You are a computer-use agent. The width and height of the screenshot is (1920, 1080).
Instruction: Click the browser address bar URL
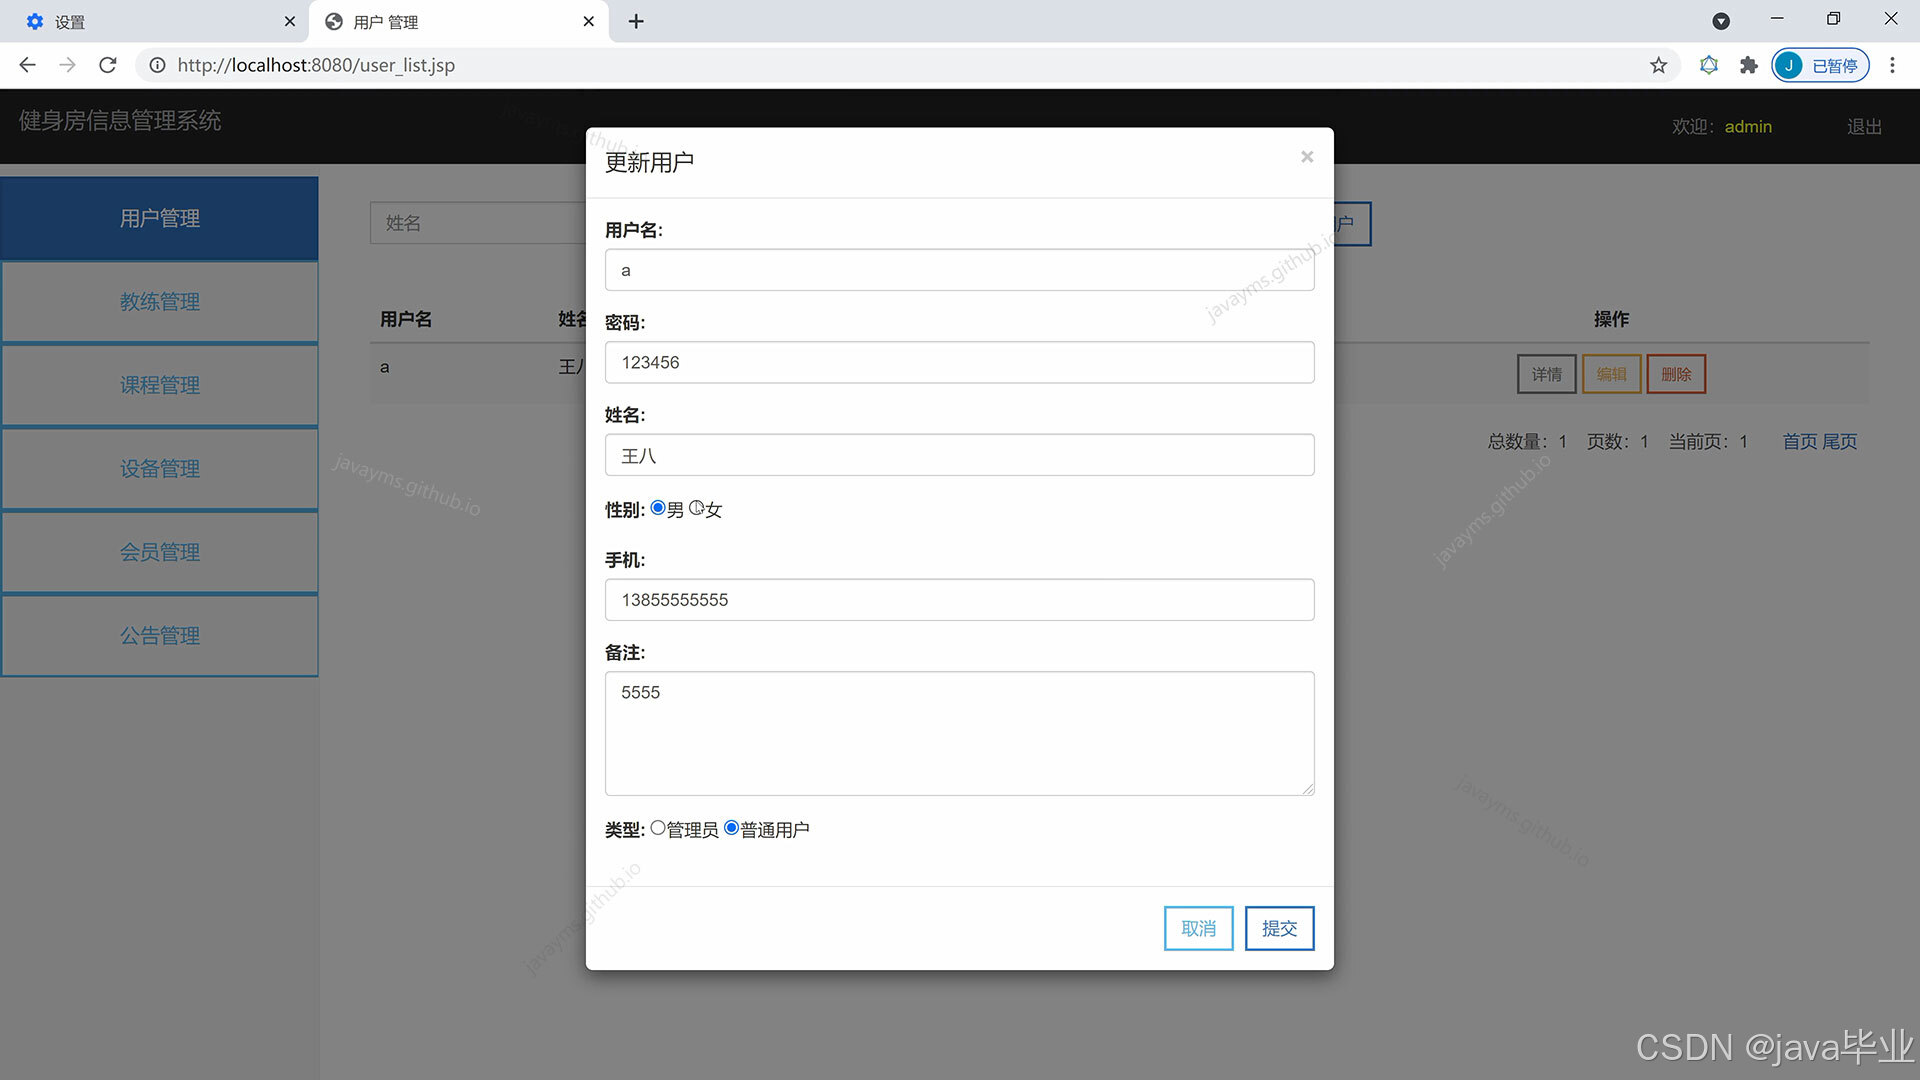tap(316, 65)
